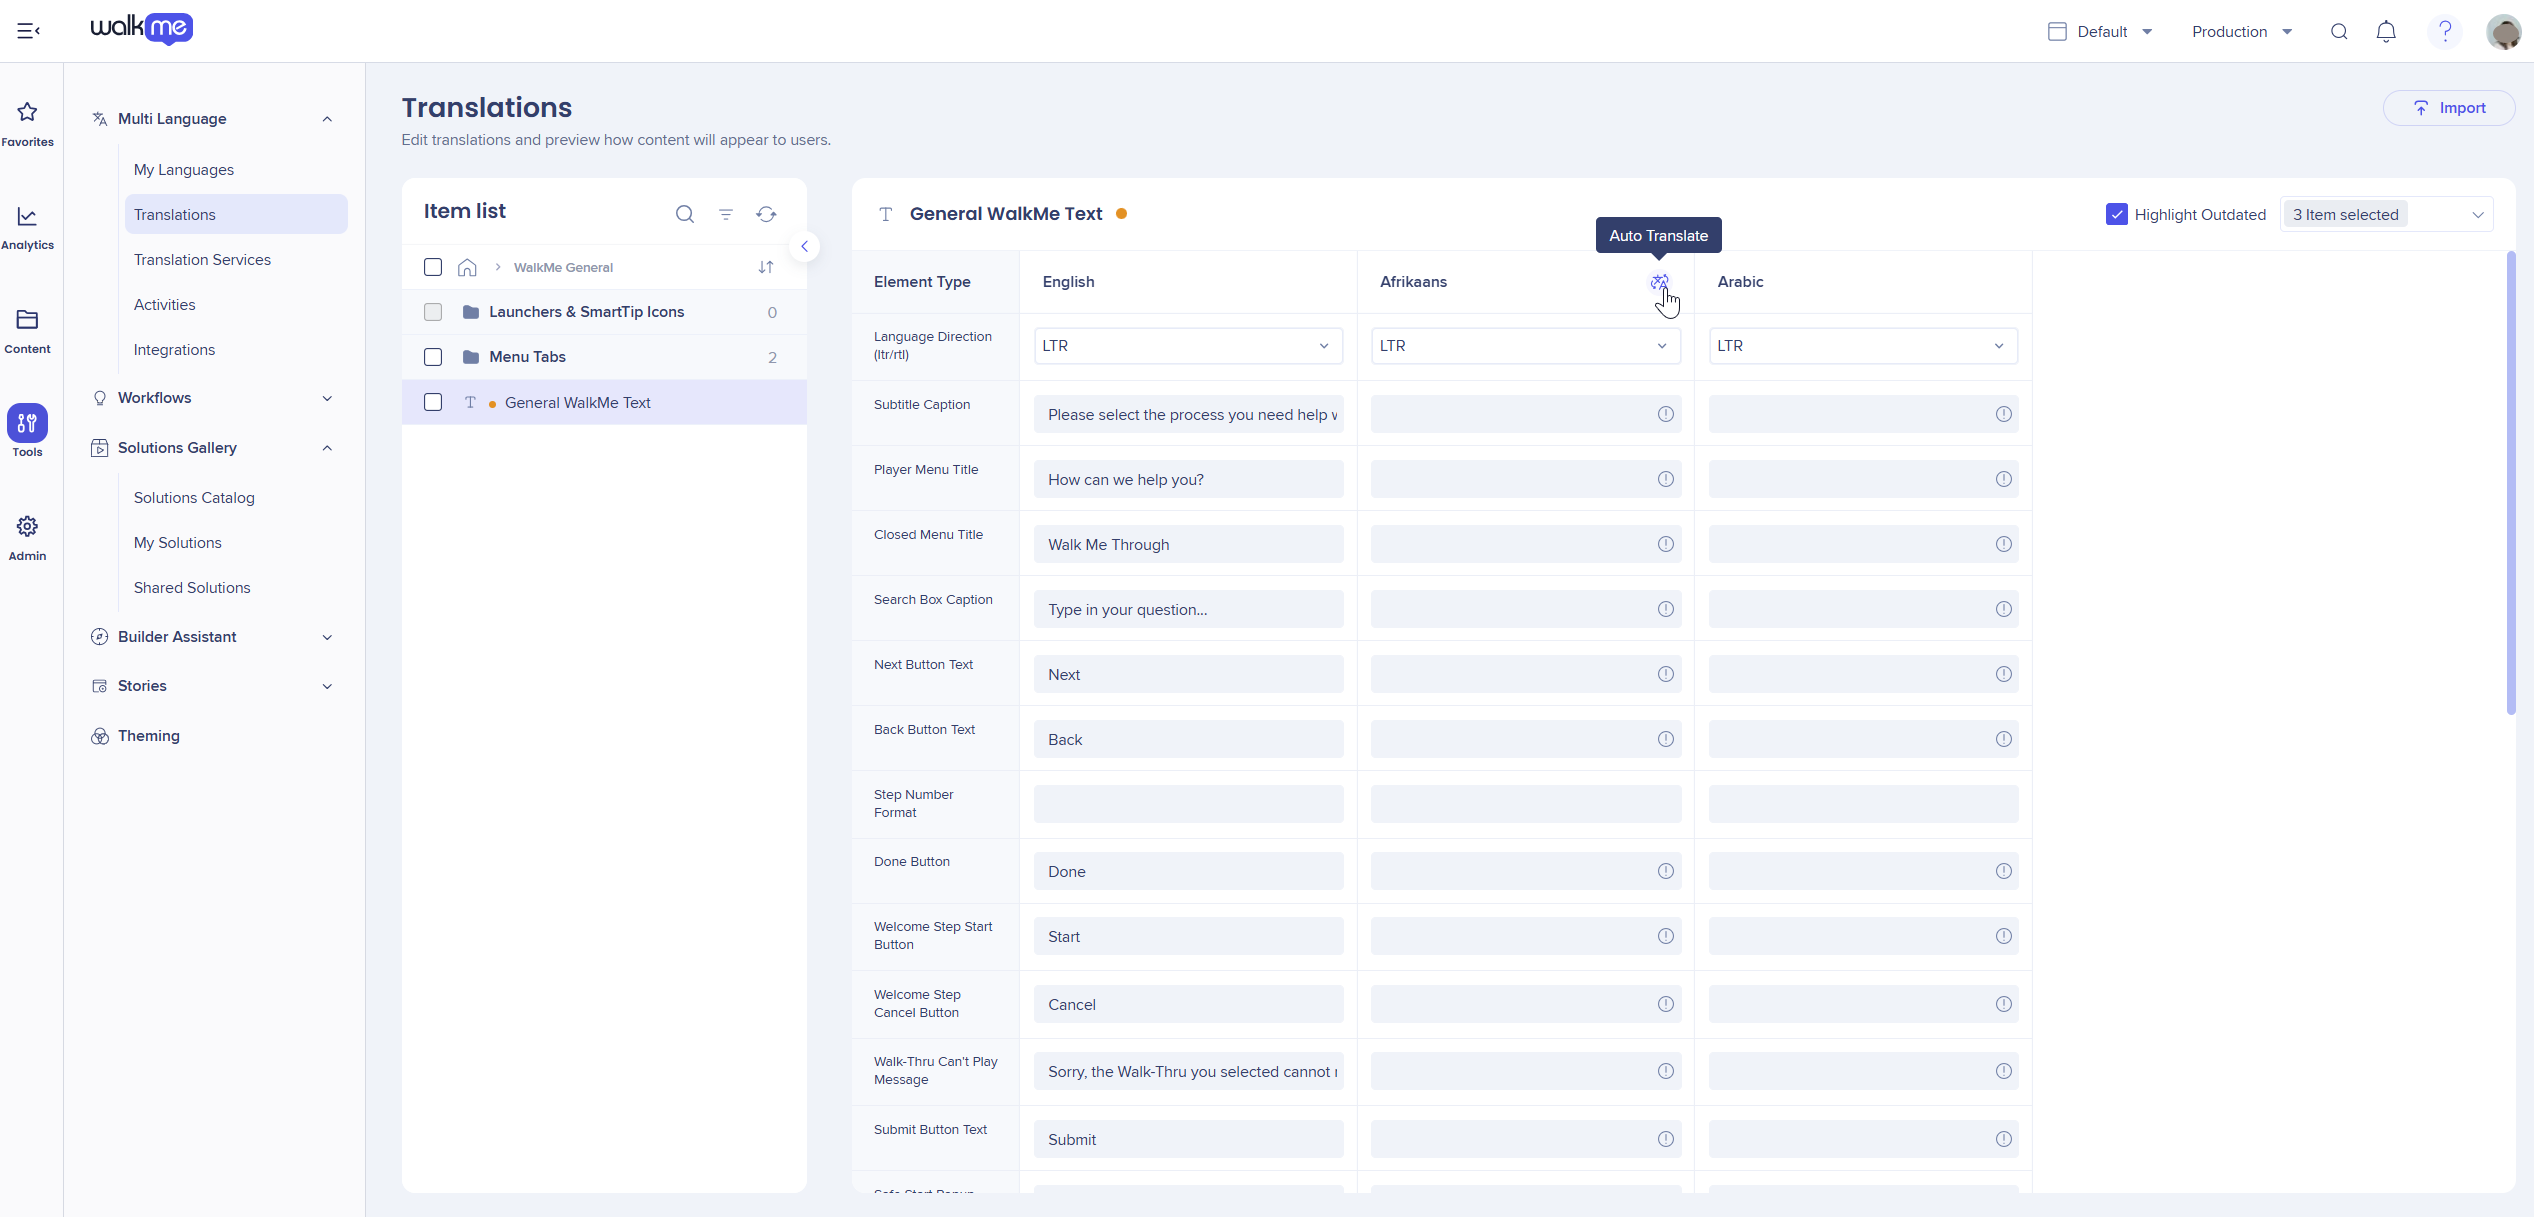Screen dimensions: 2534x1217
Task: Click the Import button
Action: pos(2448,108)
